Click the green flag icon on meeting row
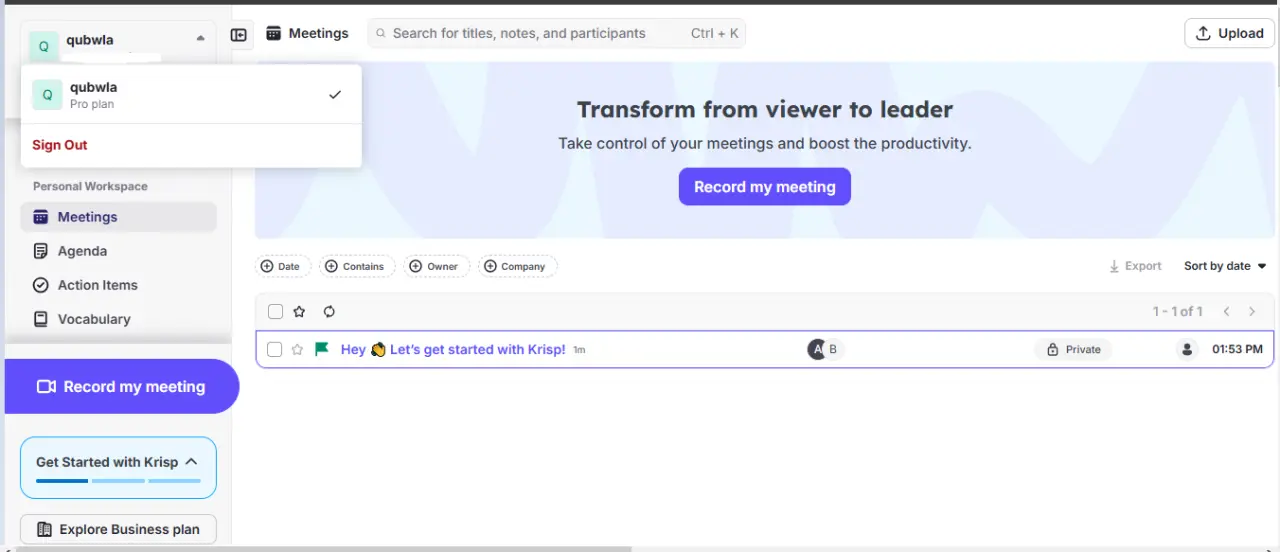The height and width of the screenshot is (552, 1280). pos(322,349)
